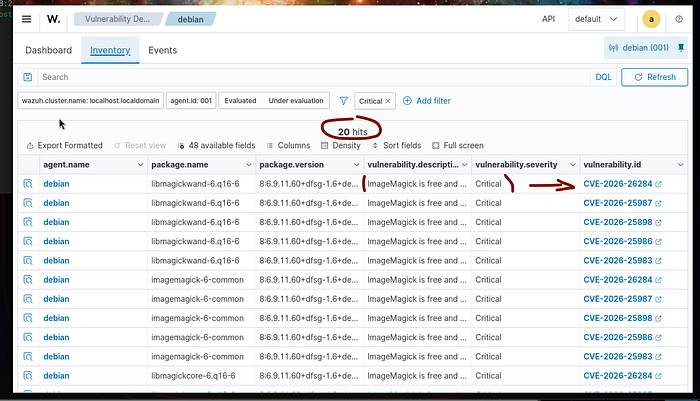Remove the Critical filter with X

(x=388, y=101)
